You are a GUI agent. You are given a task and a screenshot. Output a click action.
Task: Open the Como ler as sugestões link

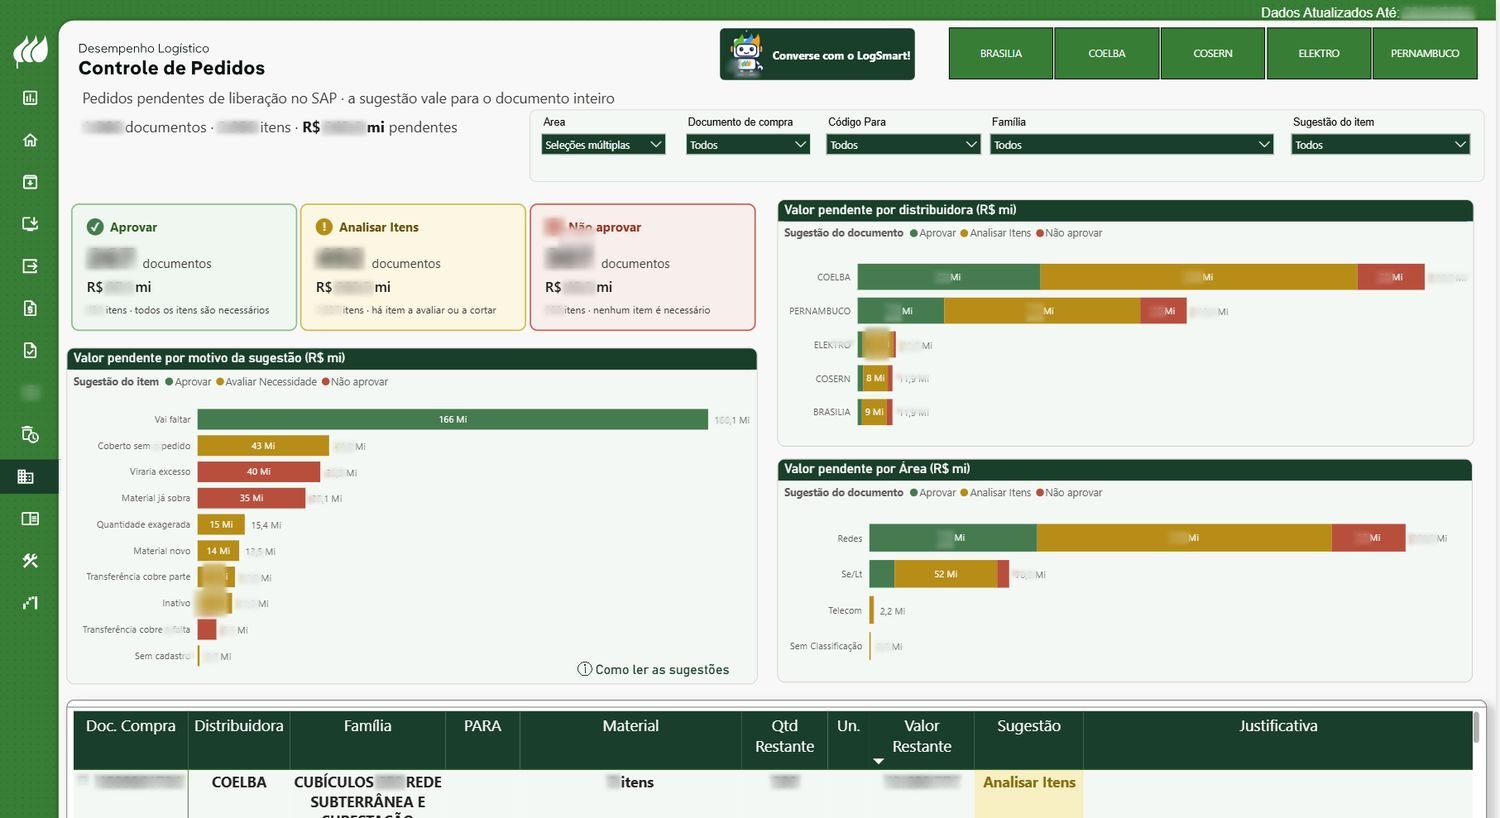point(653,670)
